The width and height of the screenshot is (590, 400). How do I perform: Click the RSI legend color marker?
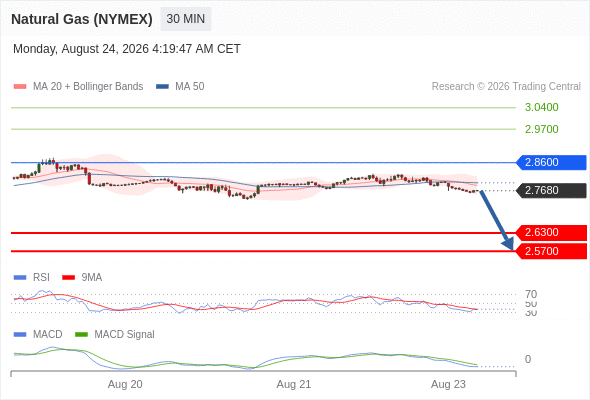[20, 278]
